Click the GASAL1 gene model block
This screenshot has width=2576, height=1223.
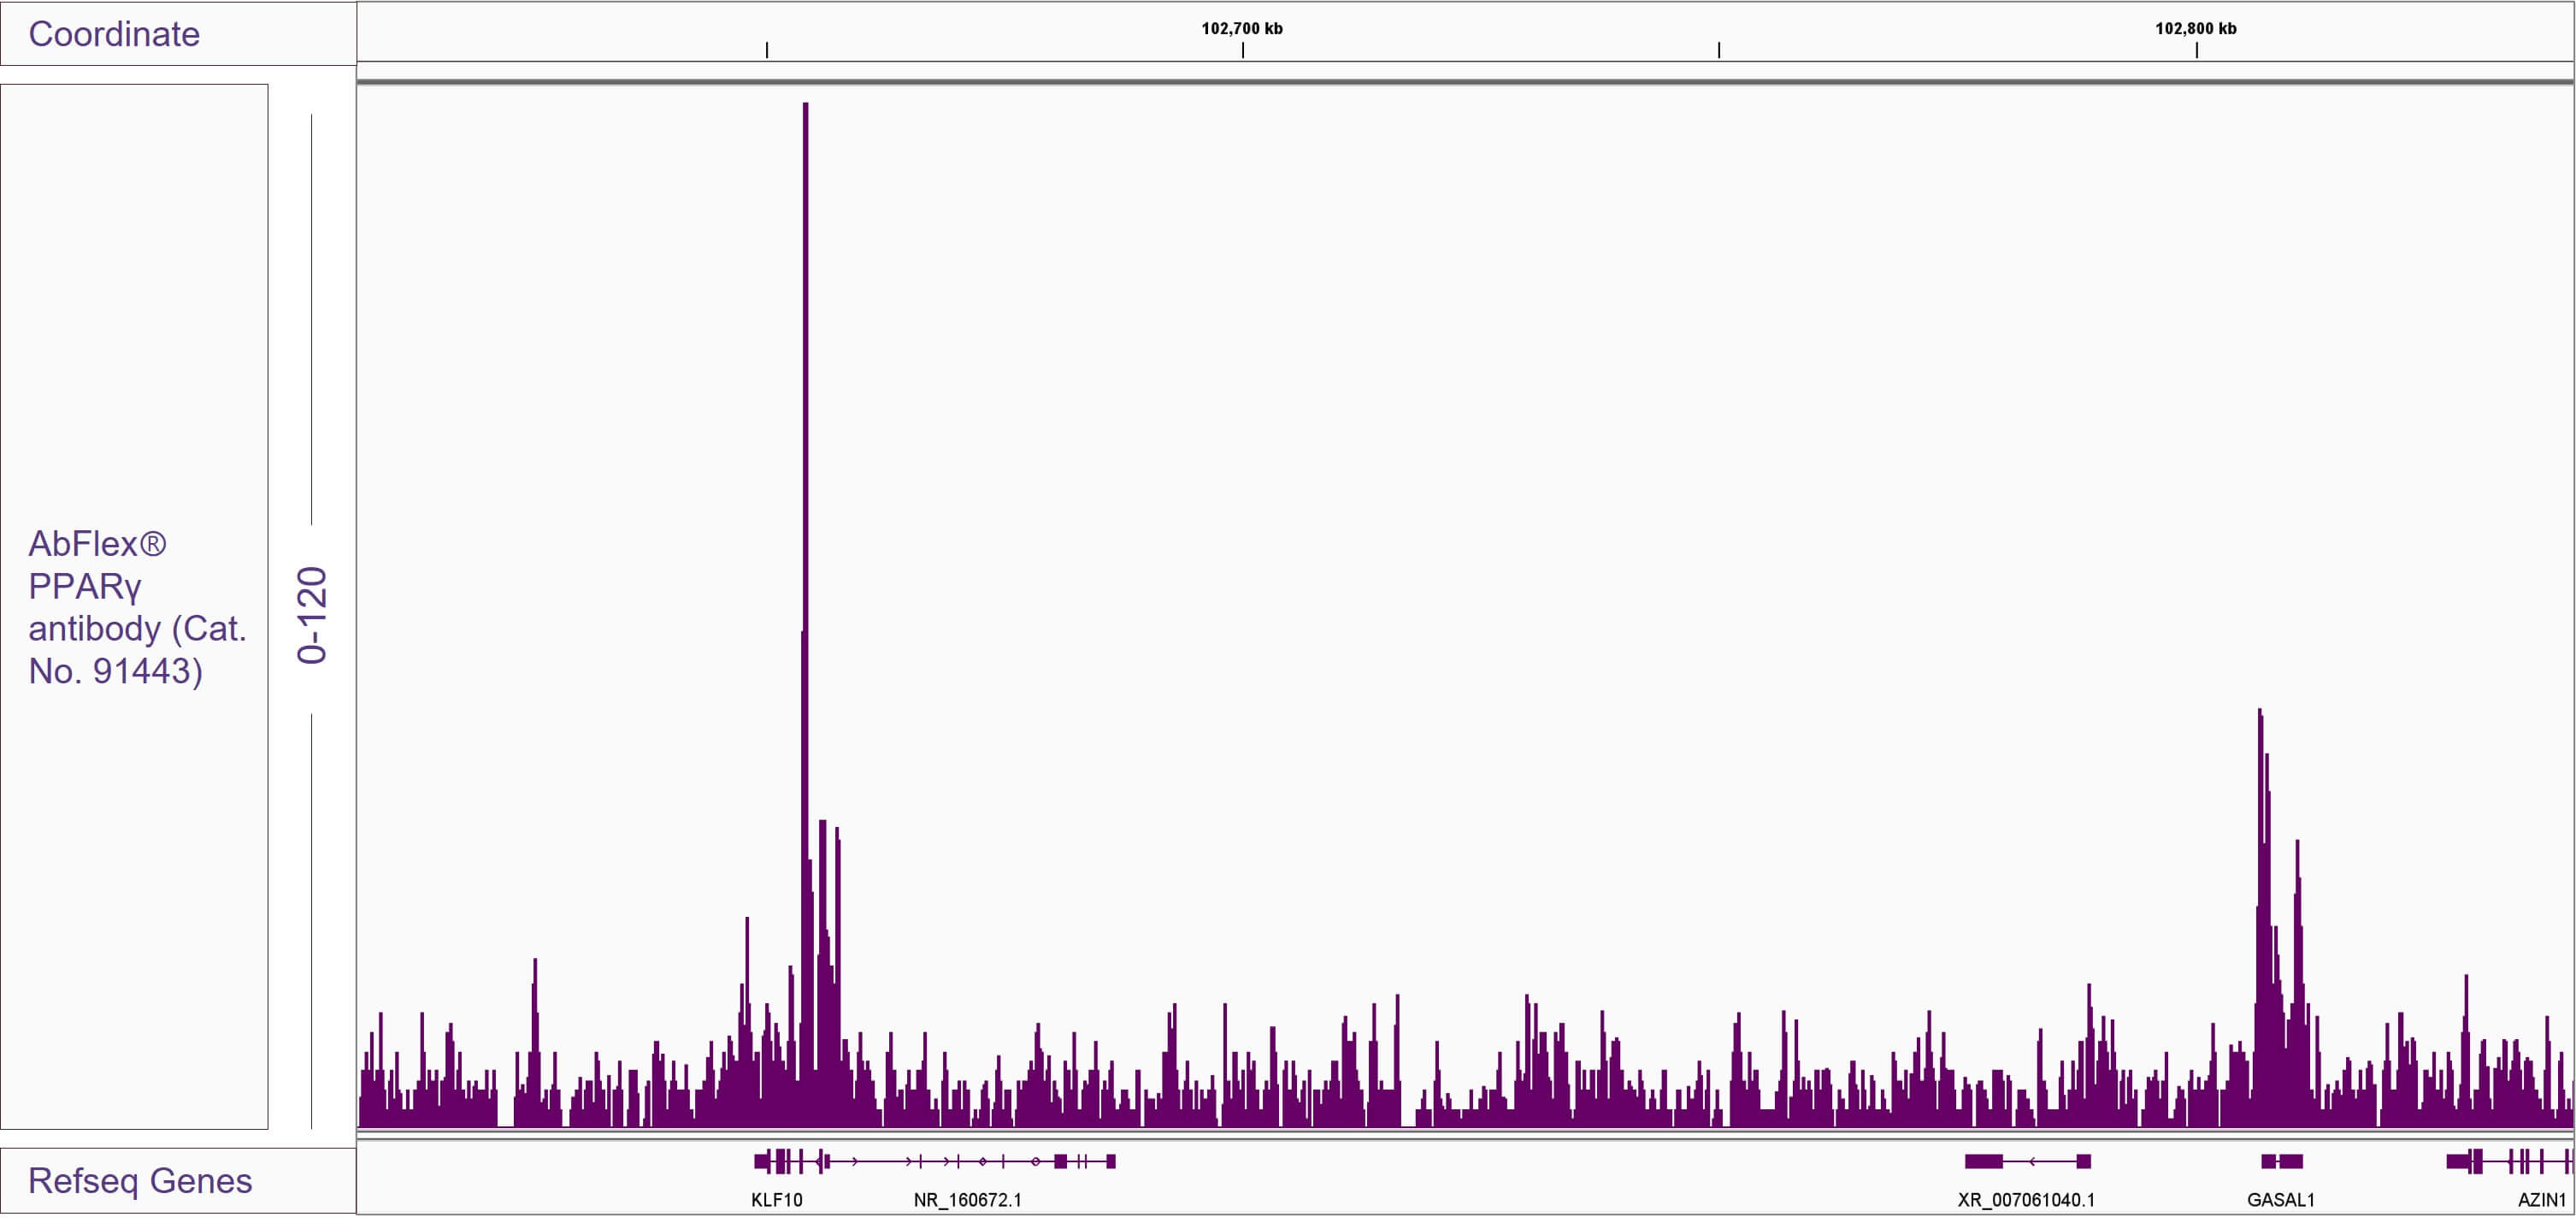pos(2282,1161)
